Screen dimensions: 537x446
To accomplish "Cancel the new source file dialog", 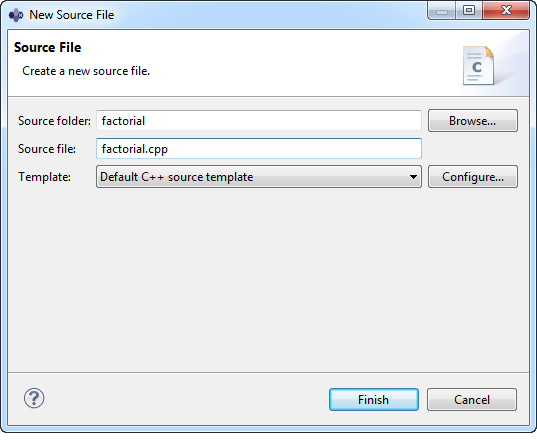I will tap(472, 399).
